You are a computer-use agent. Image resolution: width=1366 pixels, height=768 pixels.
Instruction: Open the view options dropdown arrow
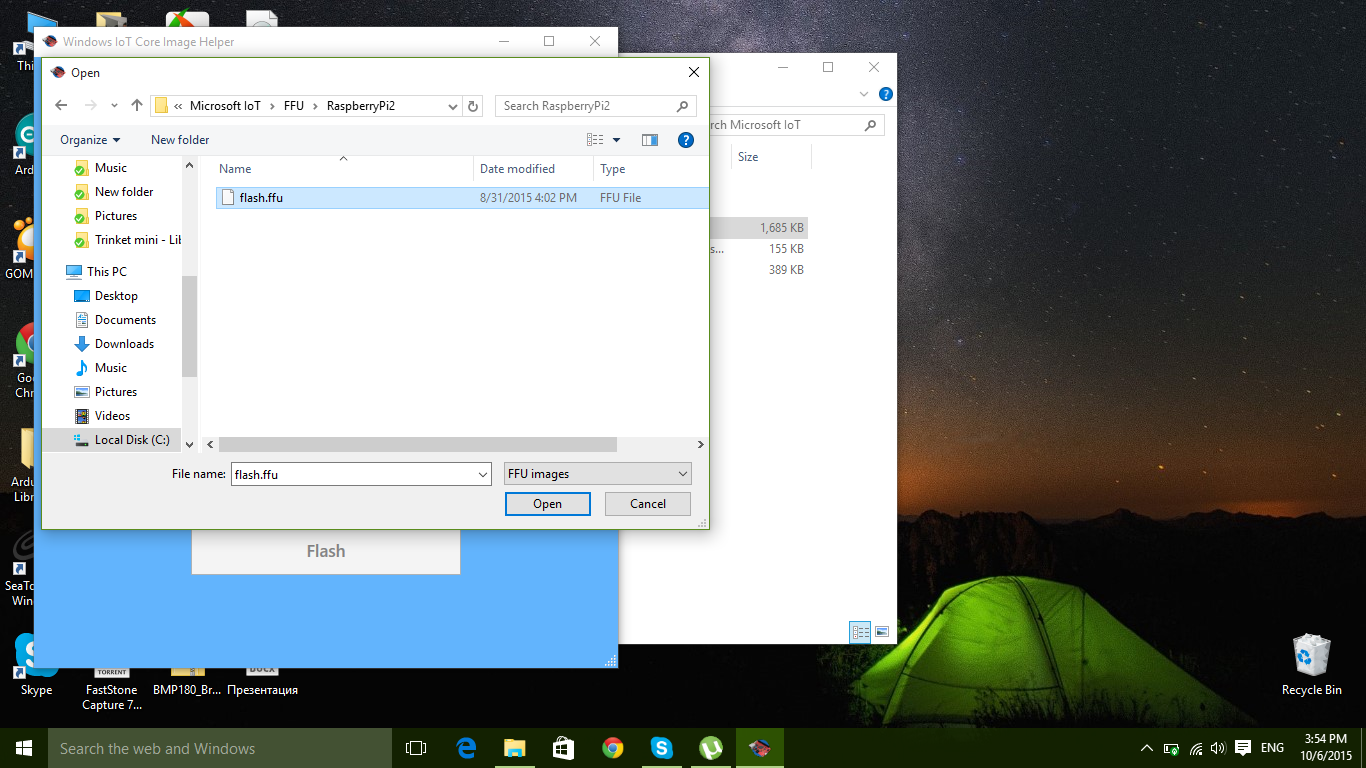pyautogui.click(x=617, y=140)
